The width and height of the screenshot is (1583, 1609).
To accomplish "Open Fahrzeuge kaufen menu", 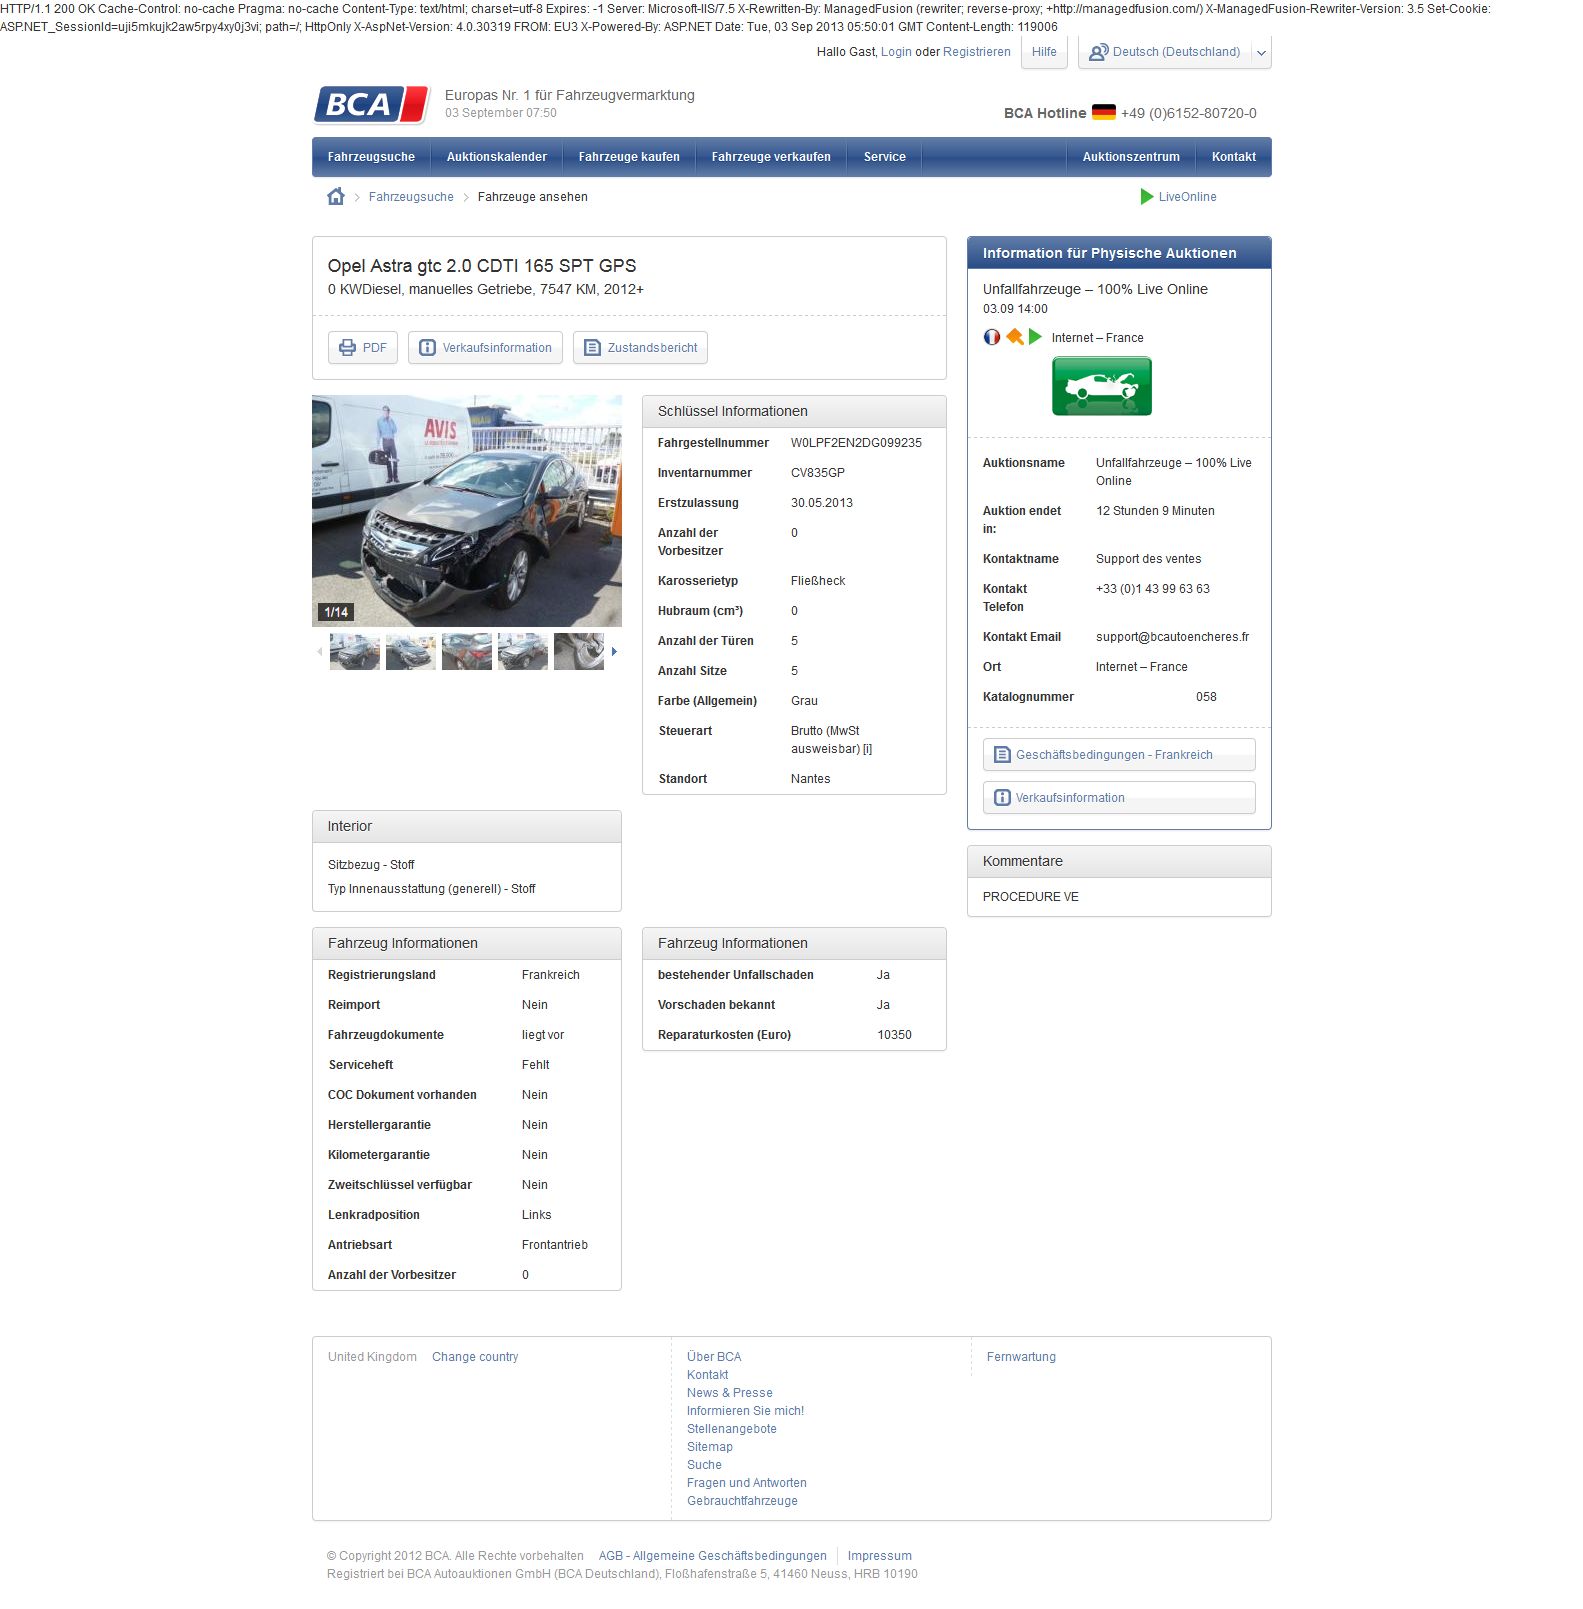I will tap(629, 157).
